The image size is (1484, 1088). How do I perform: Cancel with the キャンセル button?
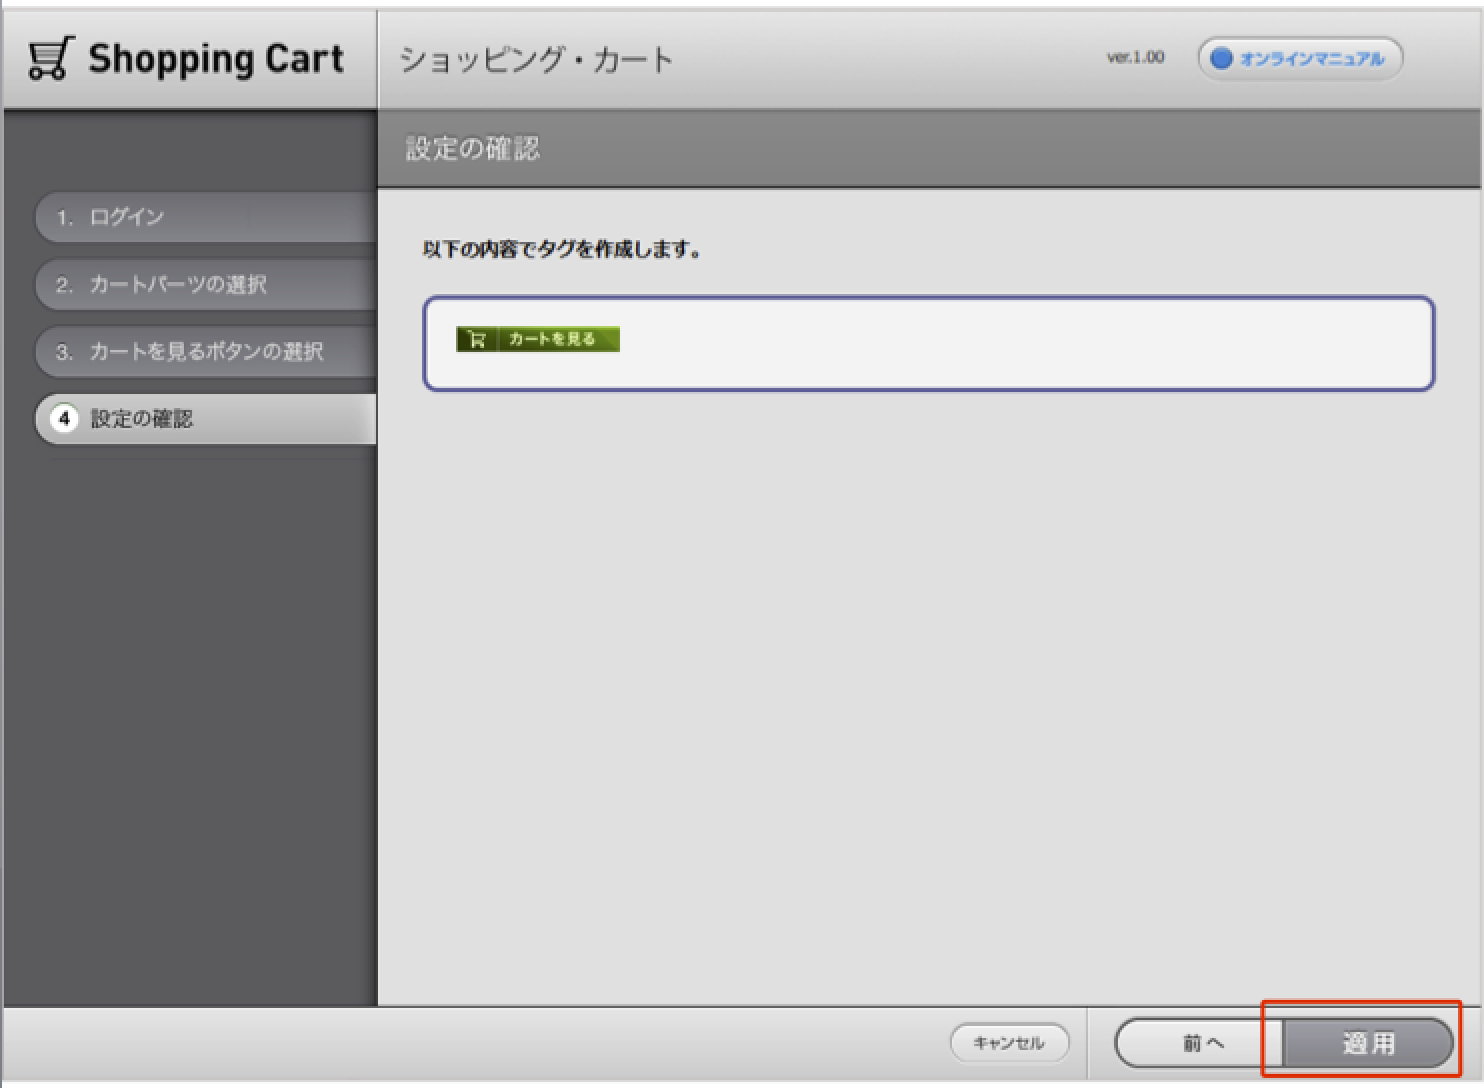[x=1009, y=1043]
